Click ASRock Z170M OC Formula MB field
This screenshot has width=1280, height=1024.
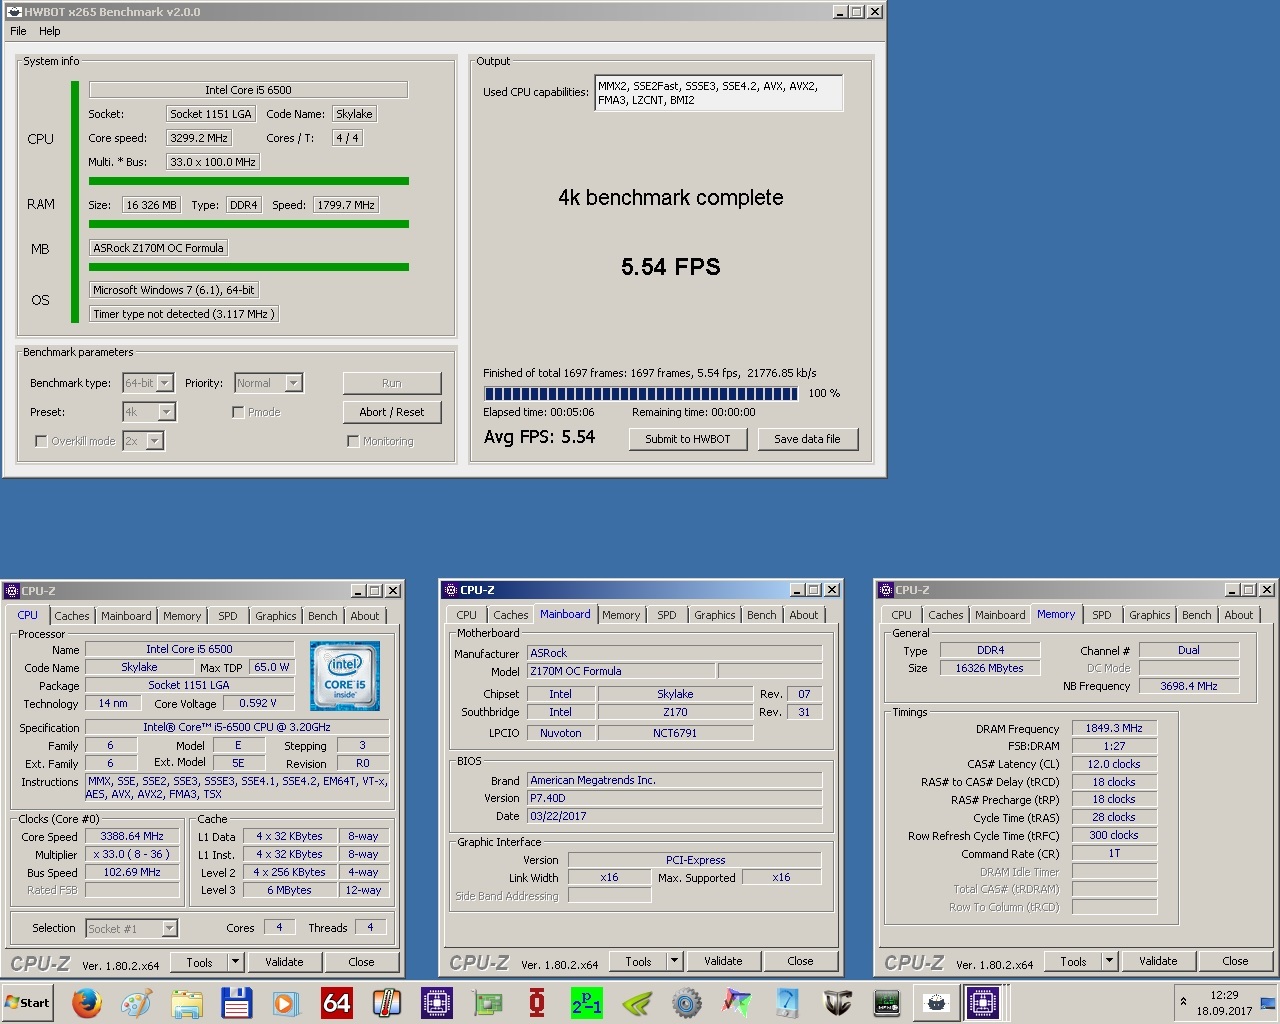coord(159,248)
